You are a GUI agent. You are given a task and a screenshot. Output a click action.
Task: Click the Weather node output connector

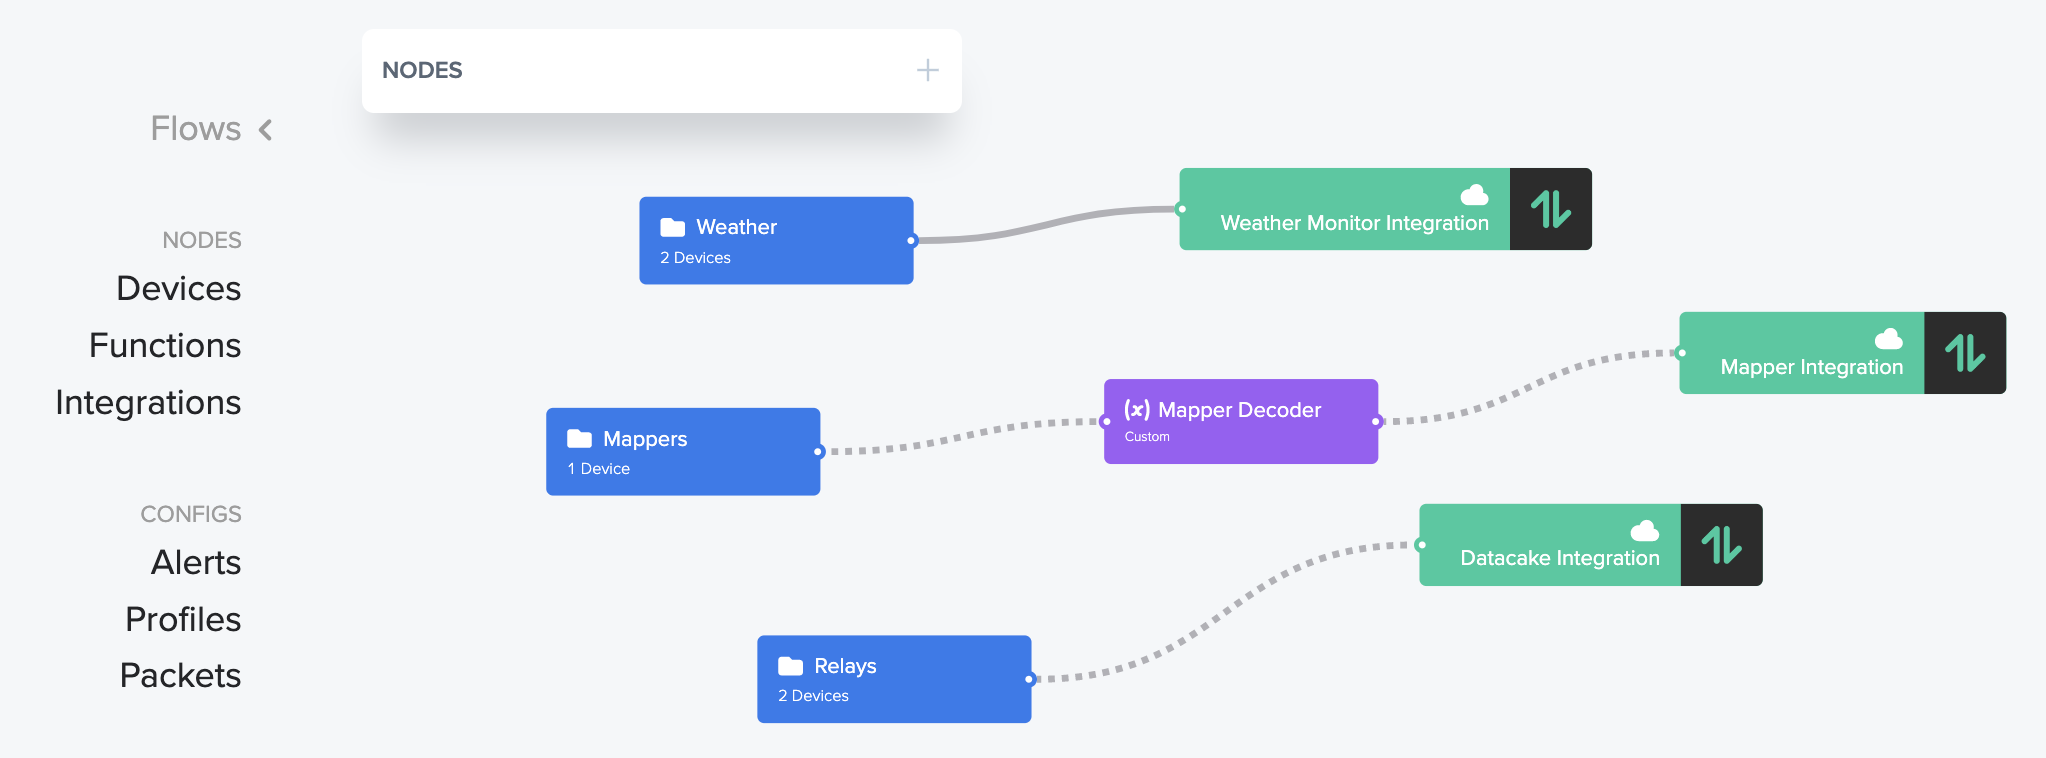912,241
